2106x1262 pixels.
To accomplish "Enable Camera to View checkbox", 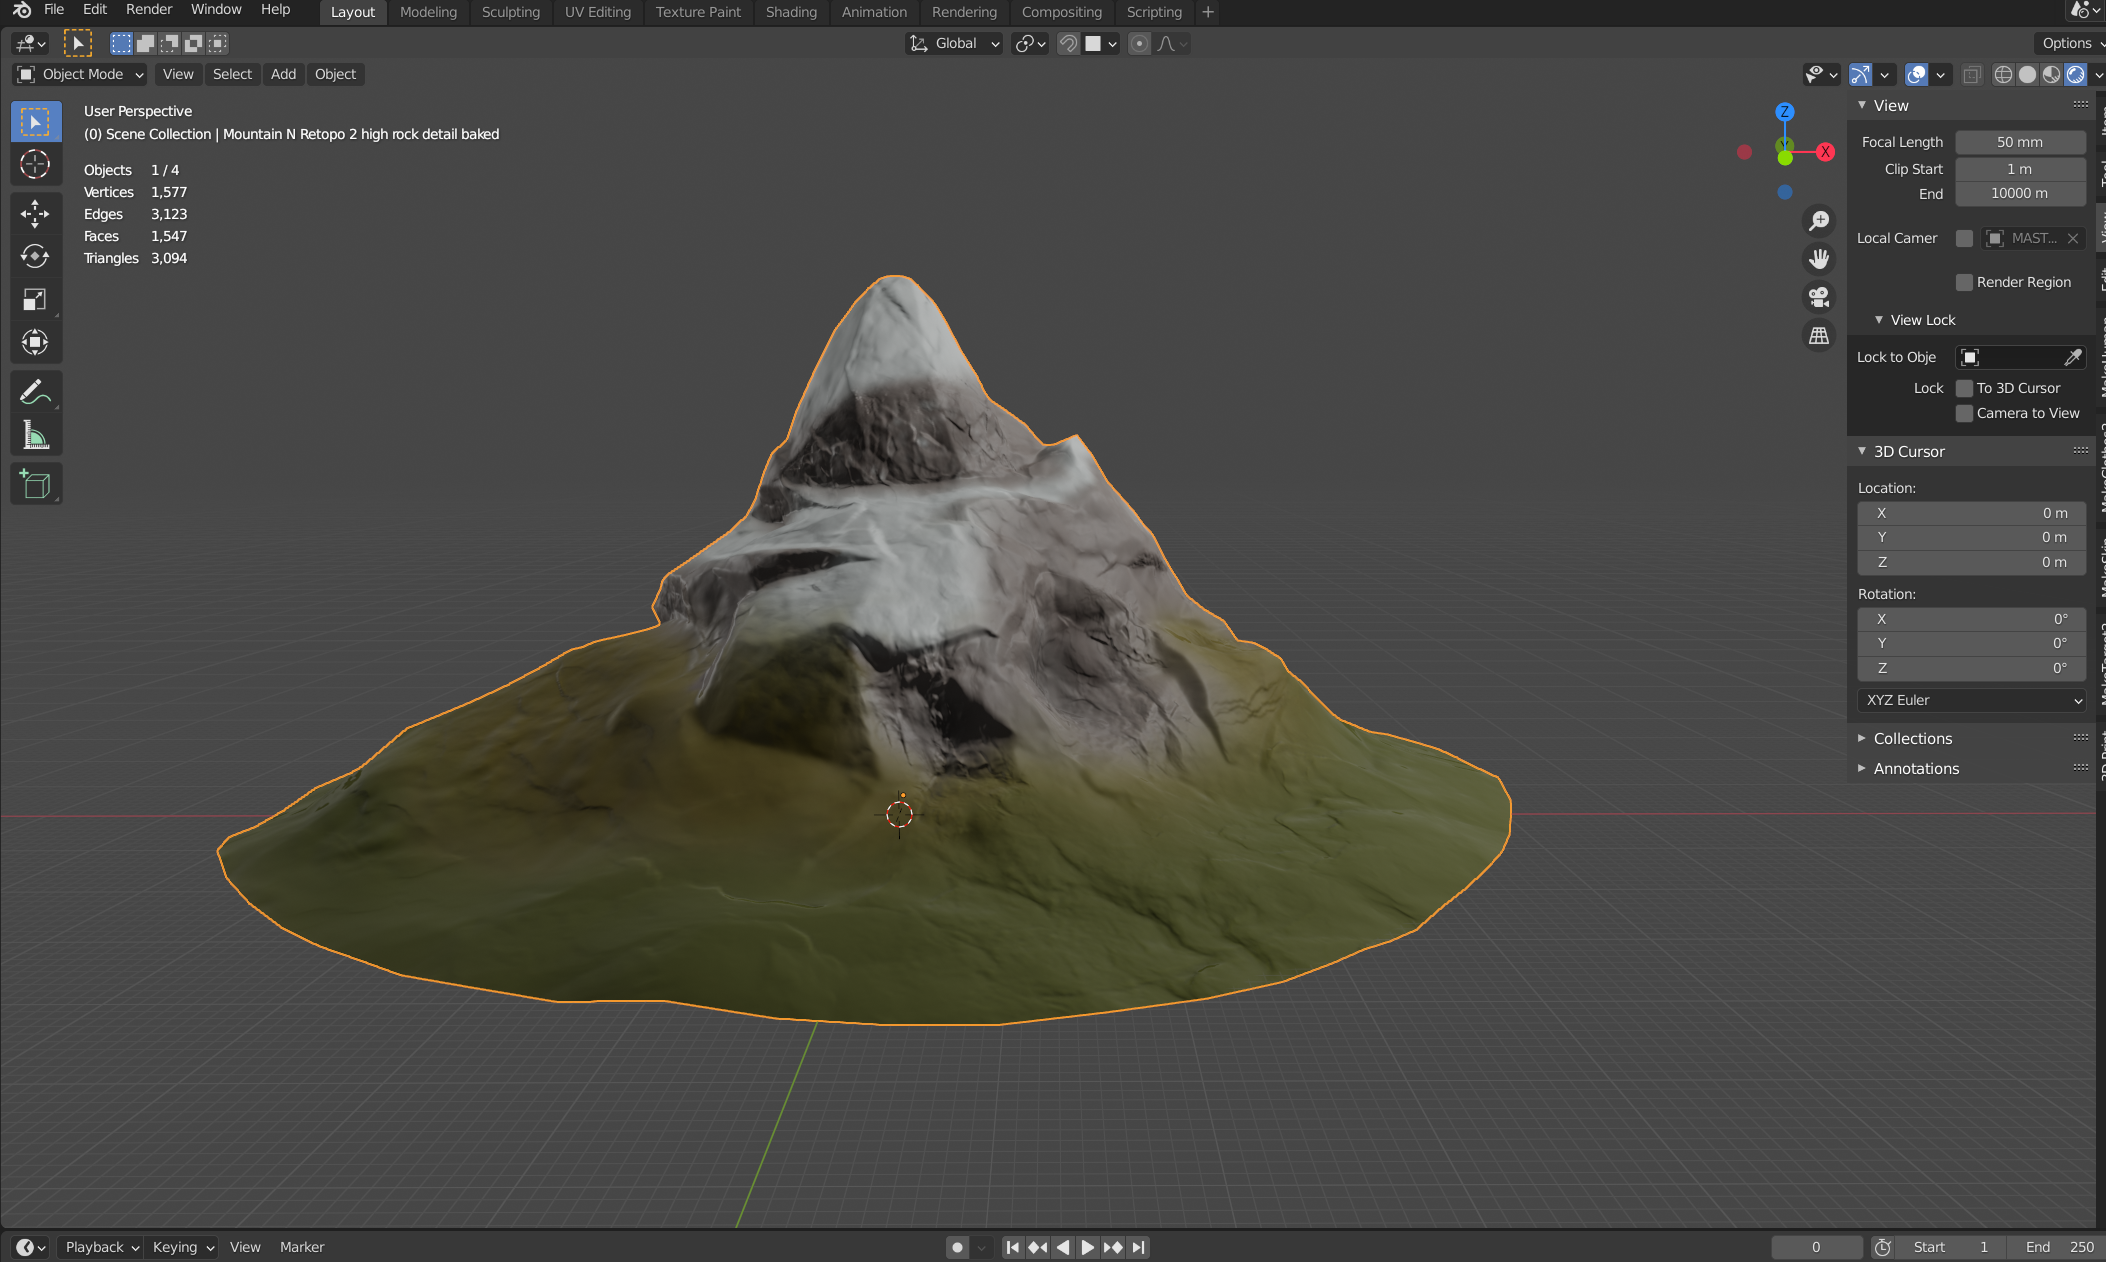I will tap(1964, 413).
